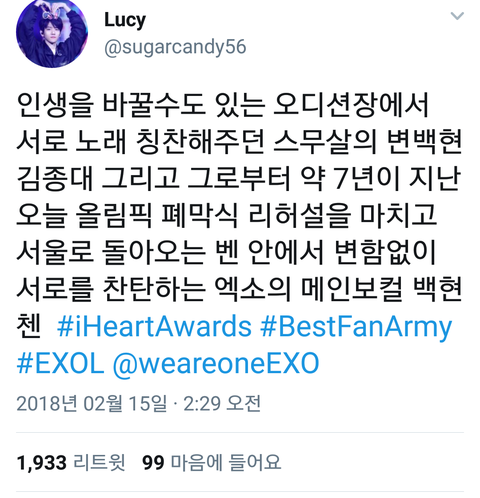This screenshot has height=498, width=480.
Task: Visit the @sugarcandy56 handle
Action: [x=175, y=47]
